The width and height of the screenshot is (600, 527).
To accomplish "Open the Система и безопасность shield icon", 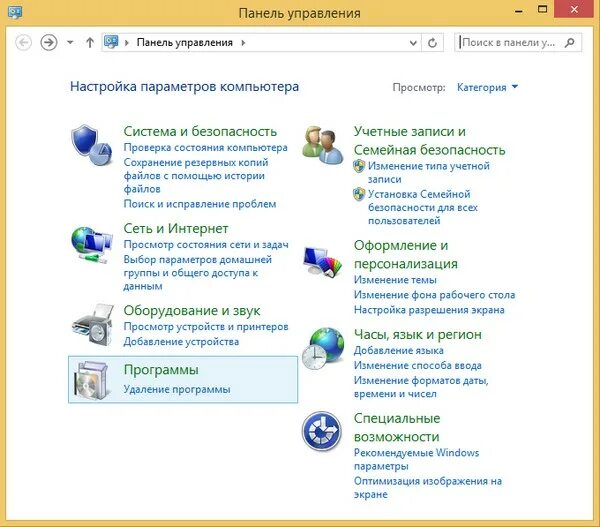I will [91, 145].
